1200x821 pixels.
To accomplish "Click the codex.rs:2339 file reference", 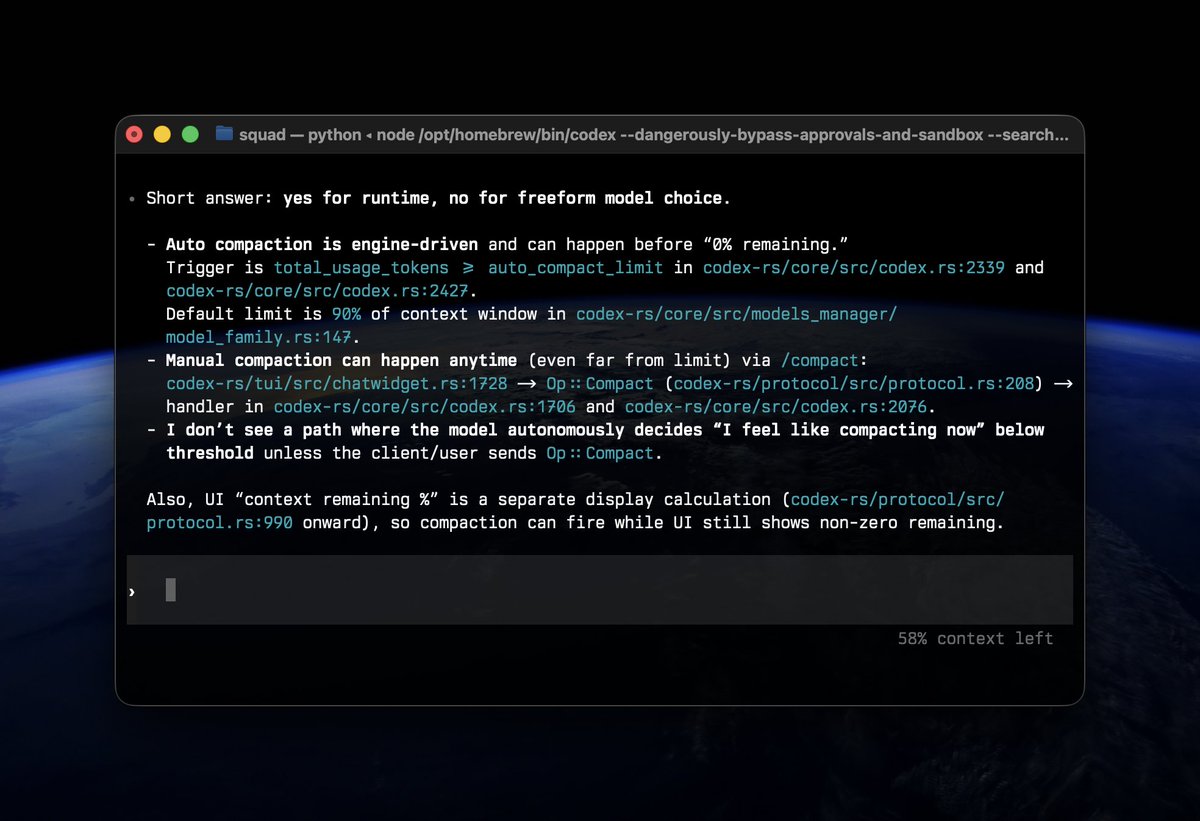I will [854, 268].
